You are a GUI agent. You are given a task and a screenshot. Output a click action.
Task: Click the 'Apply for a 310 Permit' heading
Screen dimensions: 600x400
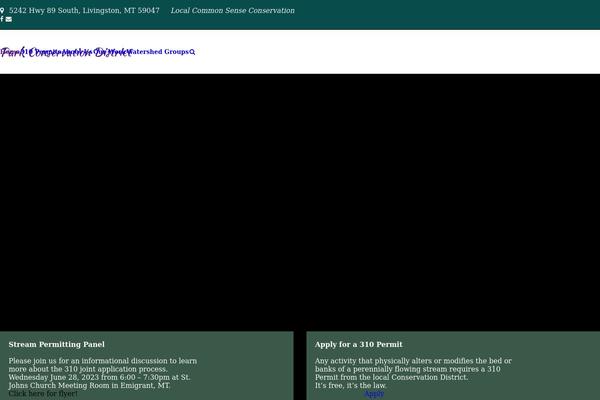pyautogui.click(x=359, y=344)
